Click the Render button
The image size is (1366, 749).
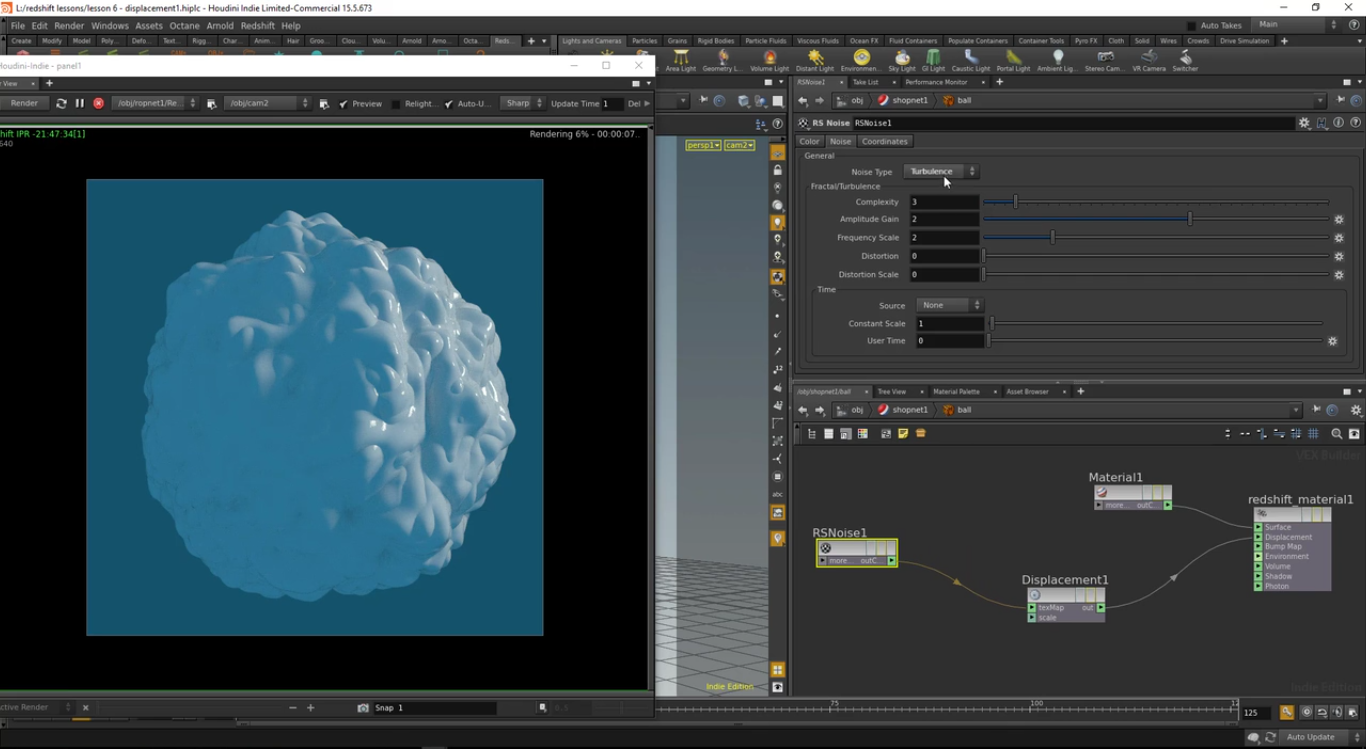click(24, 103)
